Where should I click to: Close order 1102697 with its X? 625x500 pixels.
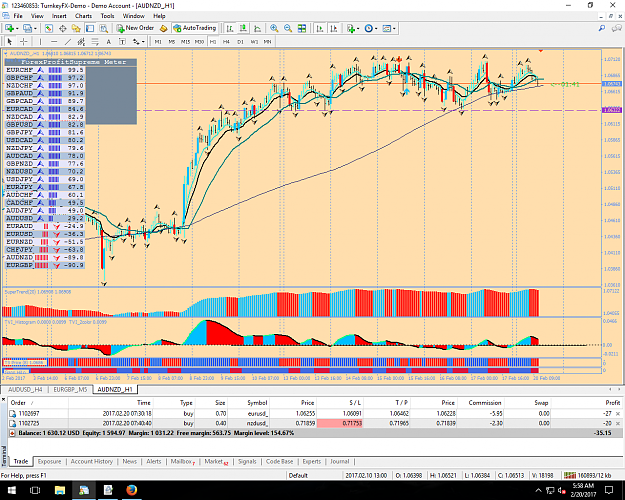point(618,414)
